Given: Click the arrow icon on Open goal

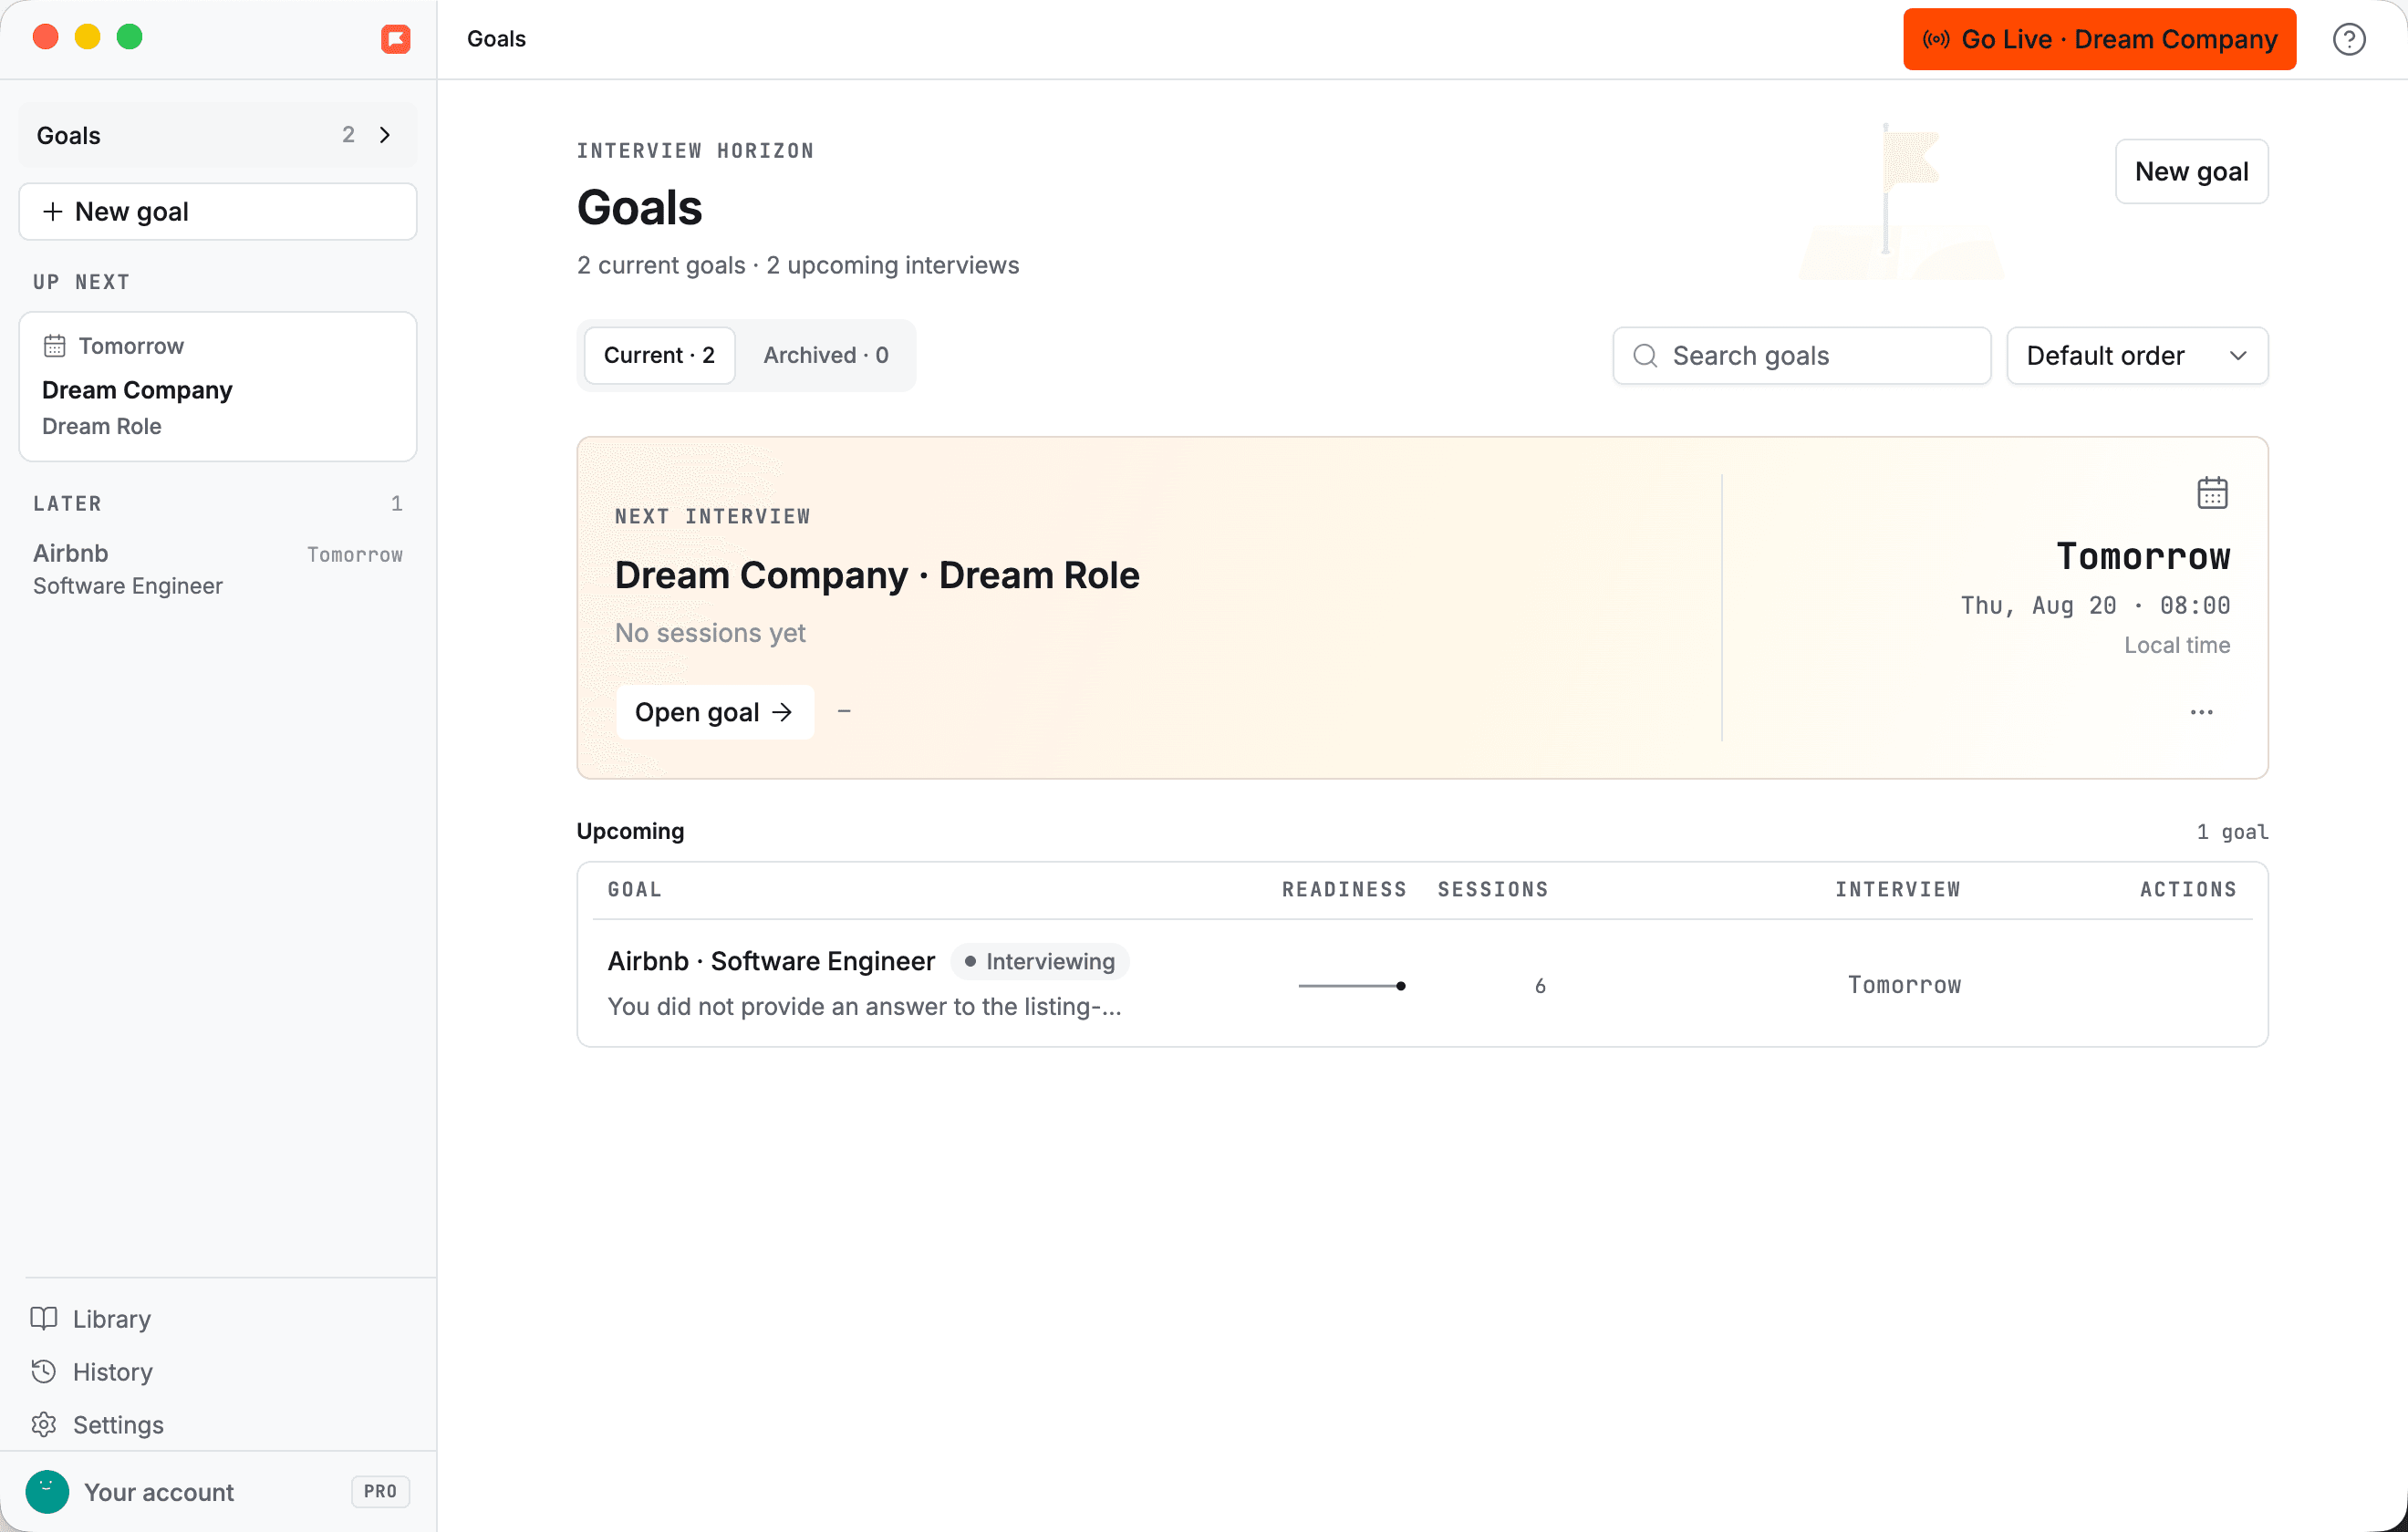Looking at the screenshot, I should 782,712.
